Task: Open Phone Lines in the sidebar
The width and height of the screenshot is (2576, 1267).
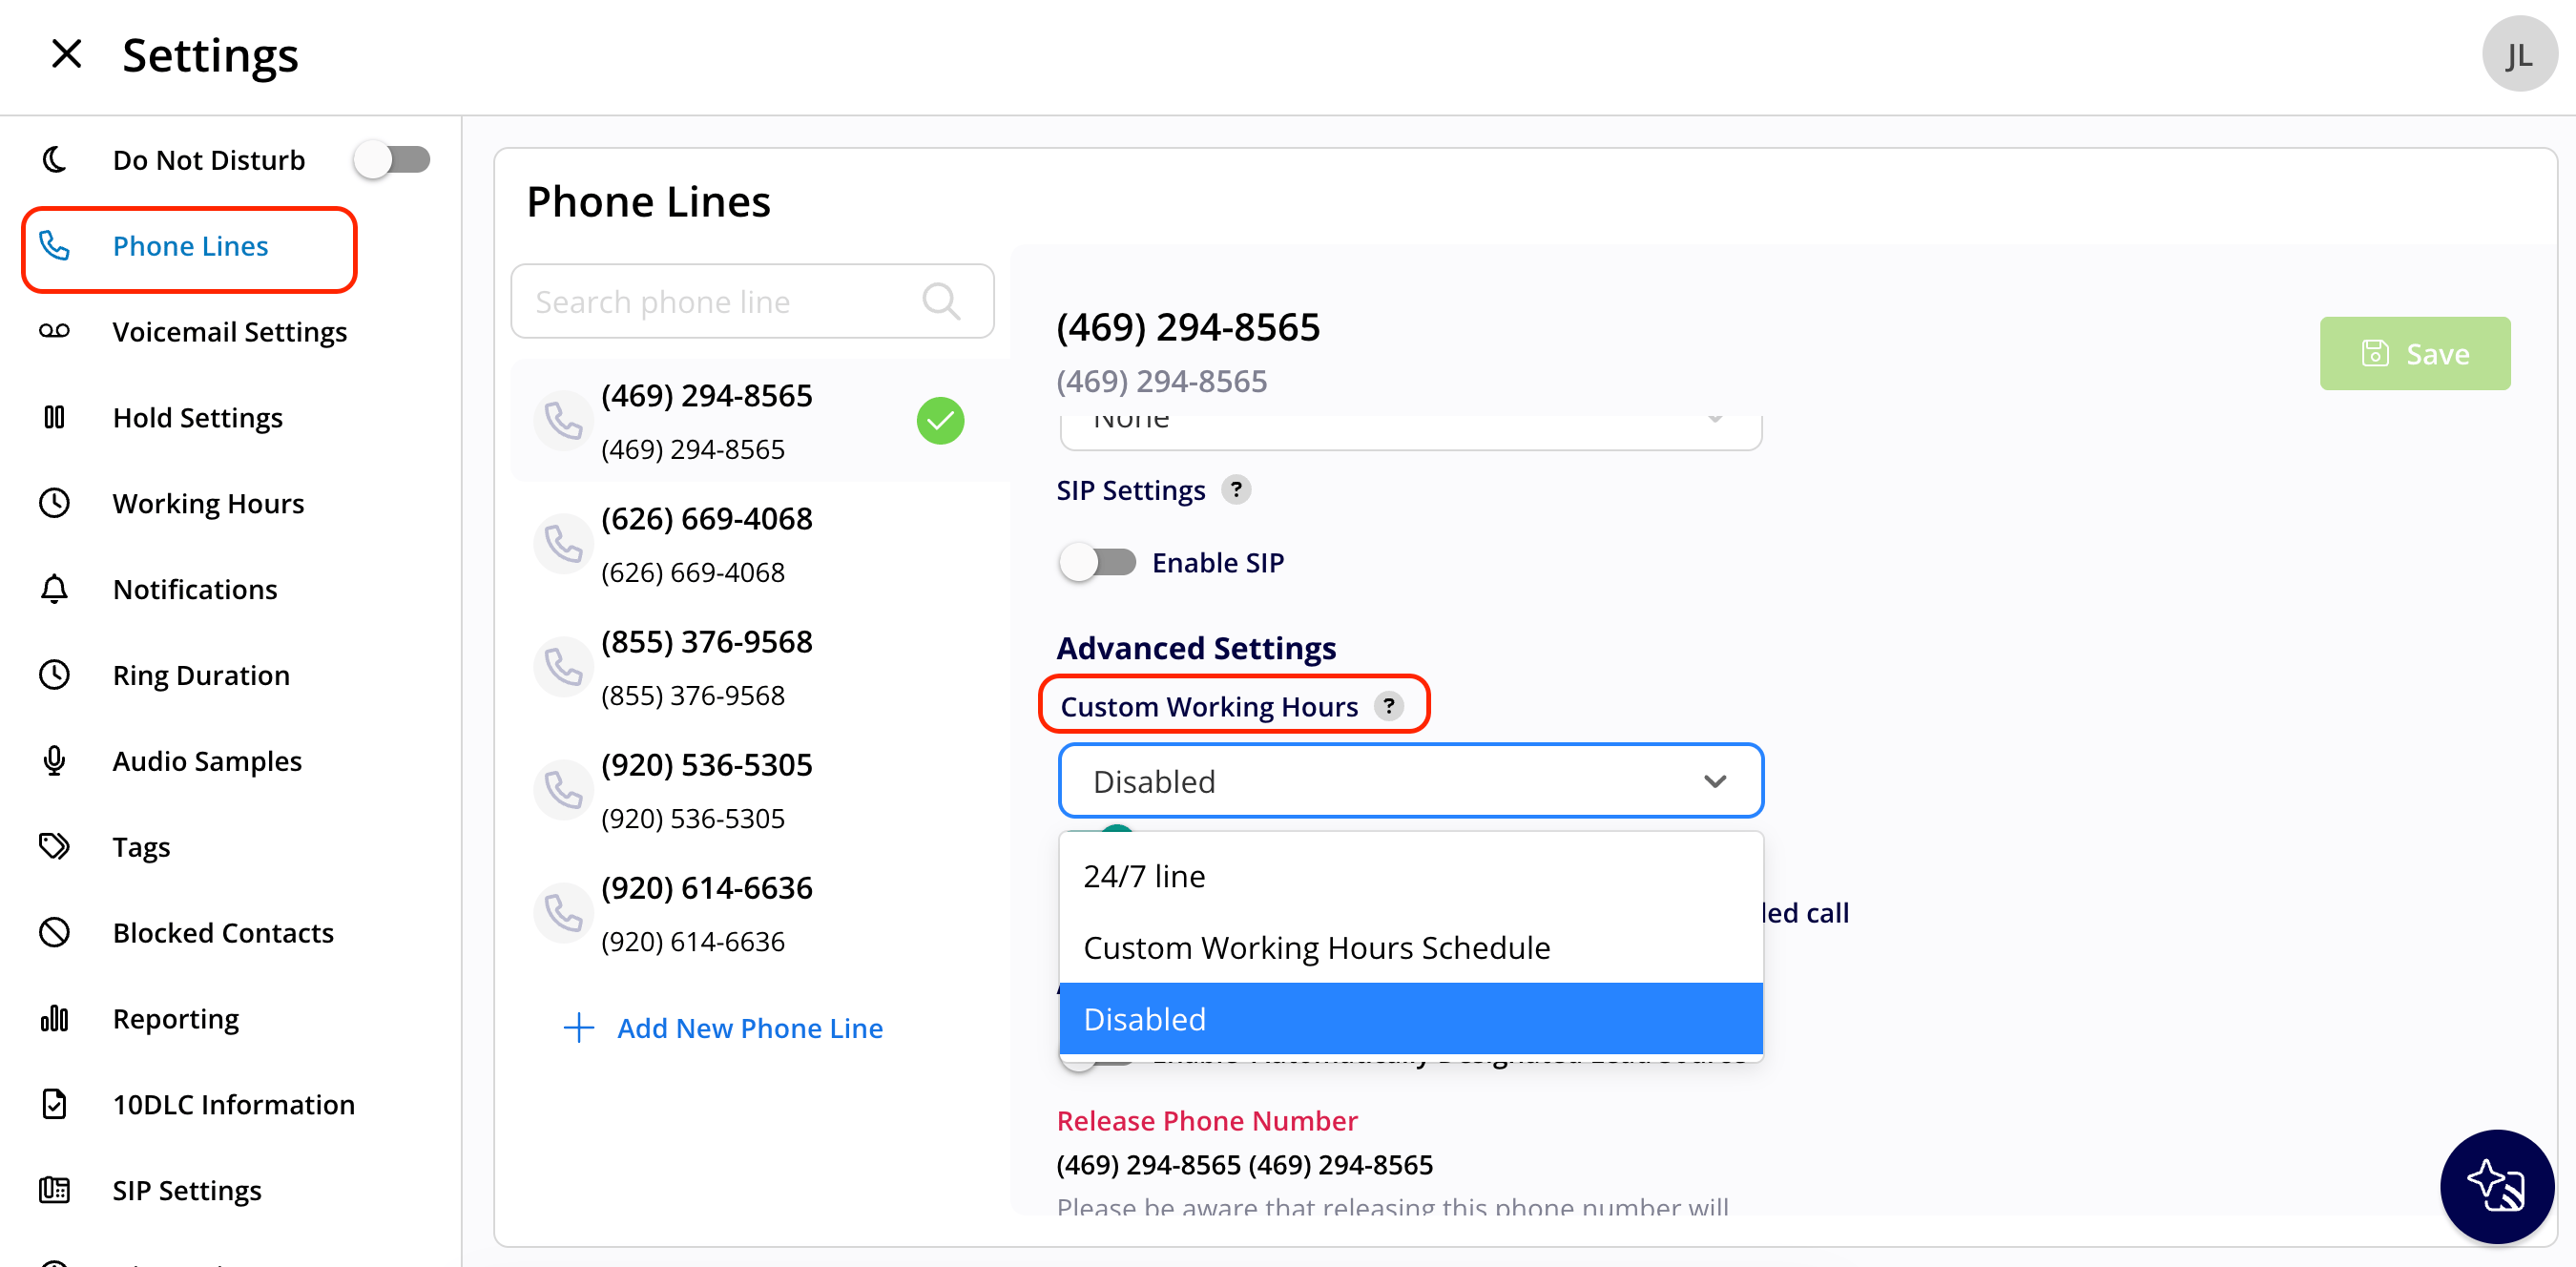Action: tap(189, 247)
